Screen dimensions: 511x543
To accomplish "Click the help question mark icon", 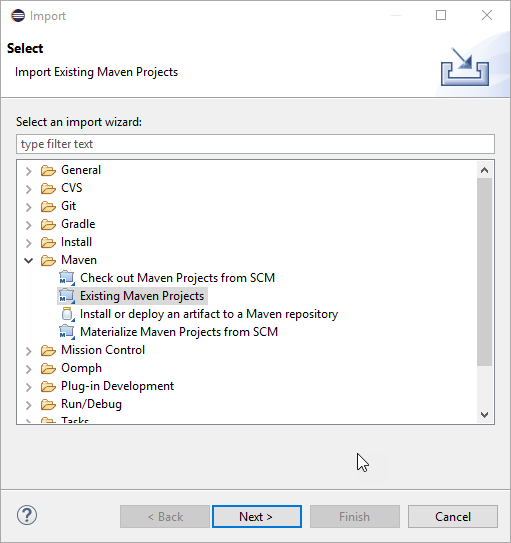I will pos(27,515).
